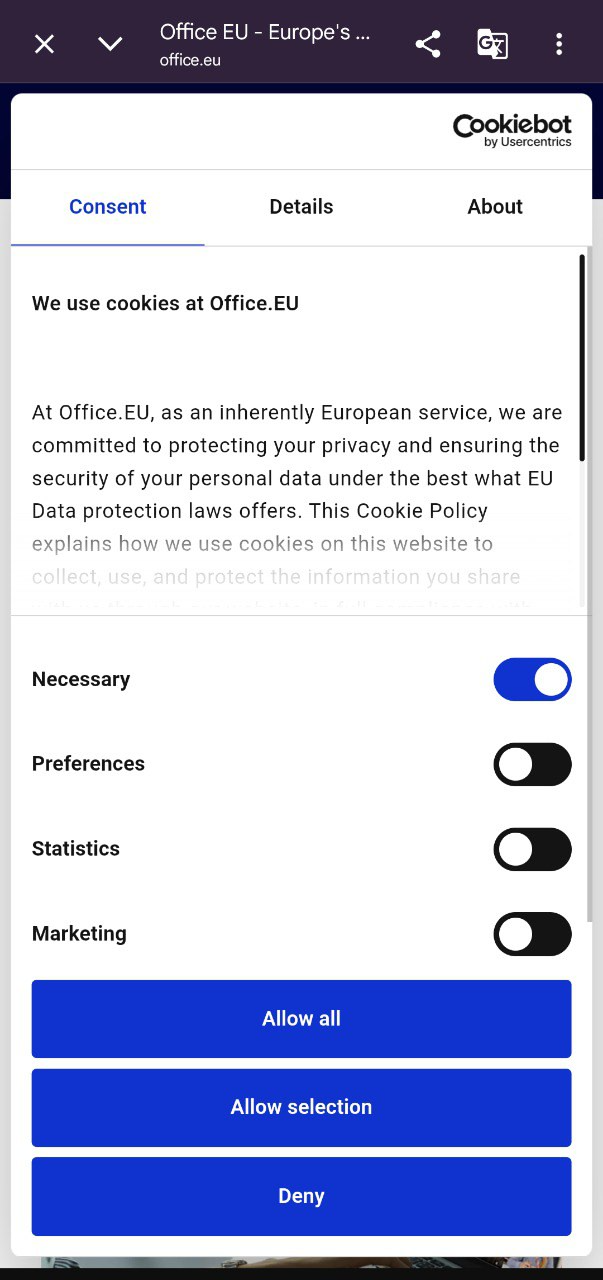603x1280 pixels.
Task: Click the Allow selection button
Action: click(x=301, y=1107)
